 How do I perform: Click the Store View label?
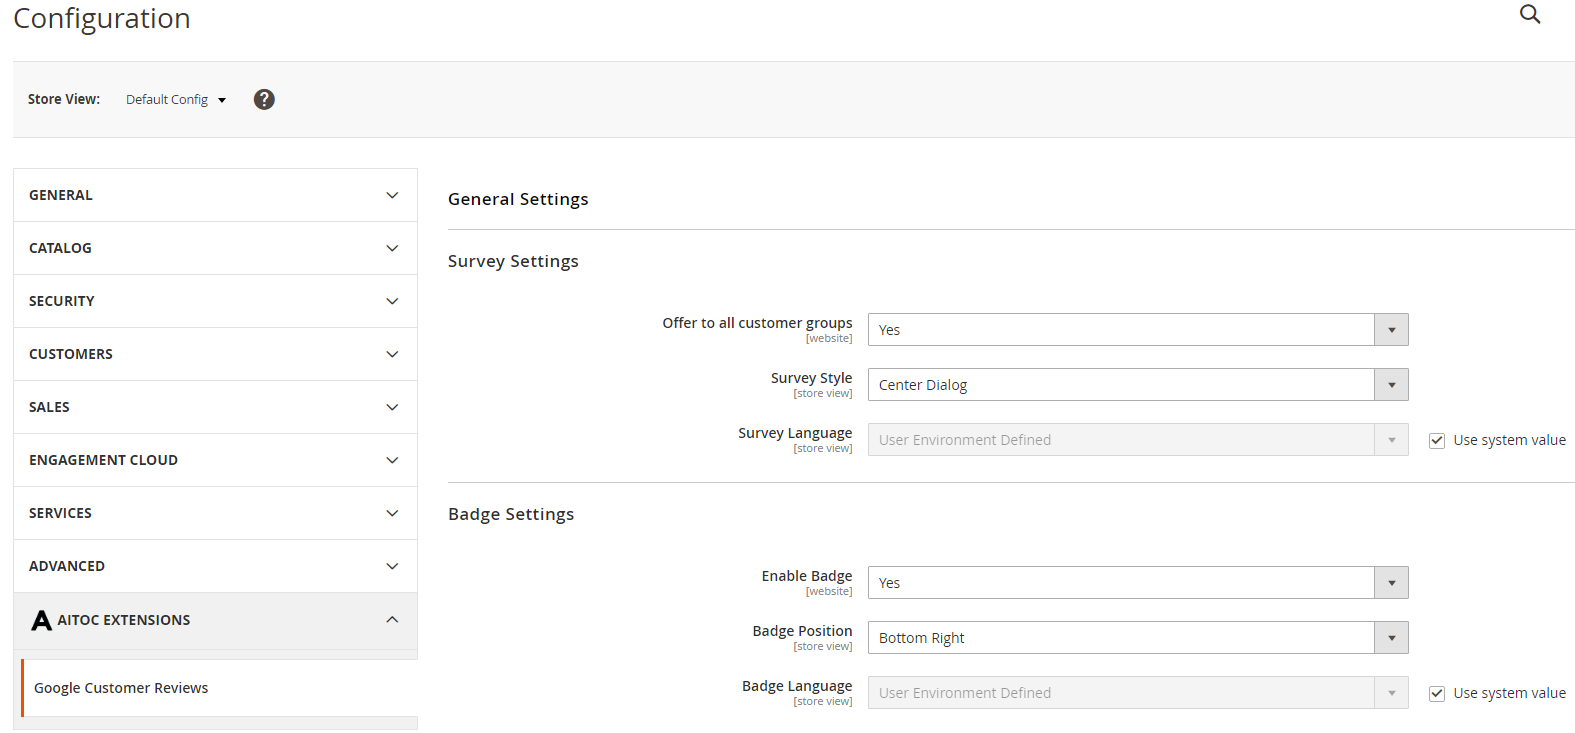click(64, 99)
